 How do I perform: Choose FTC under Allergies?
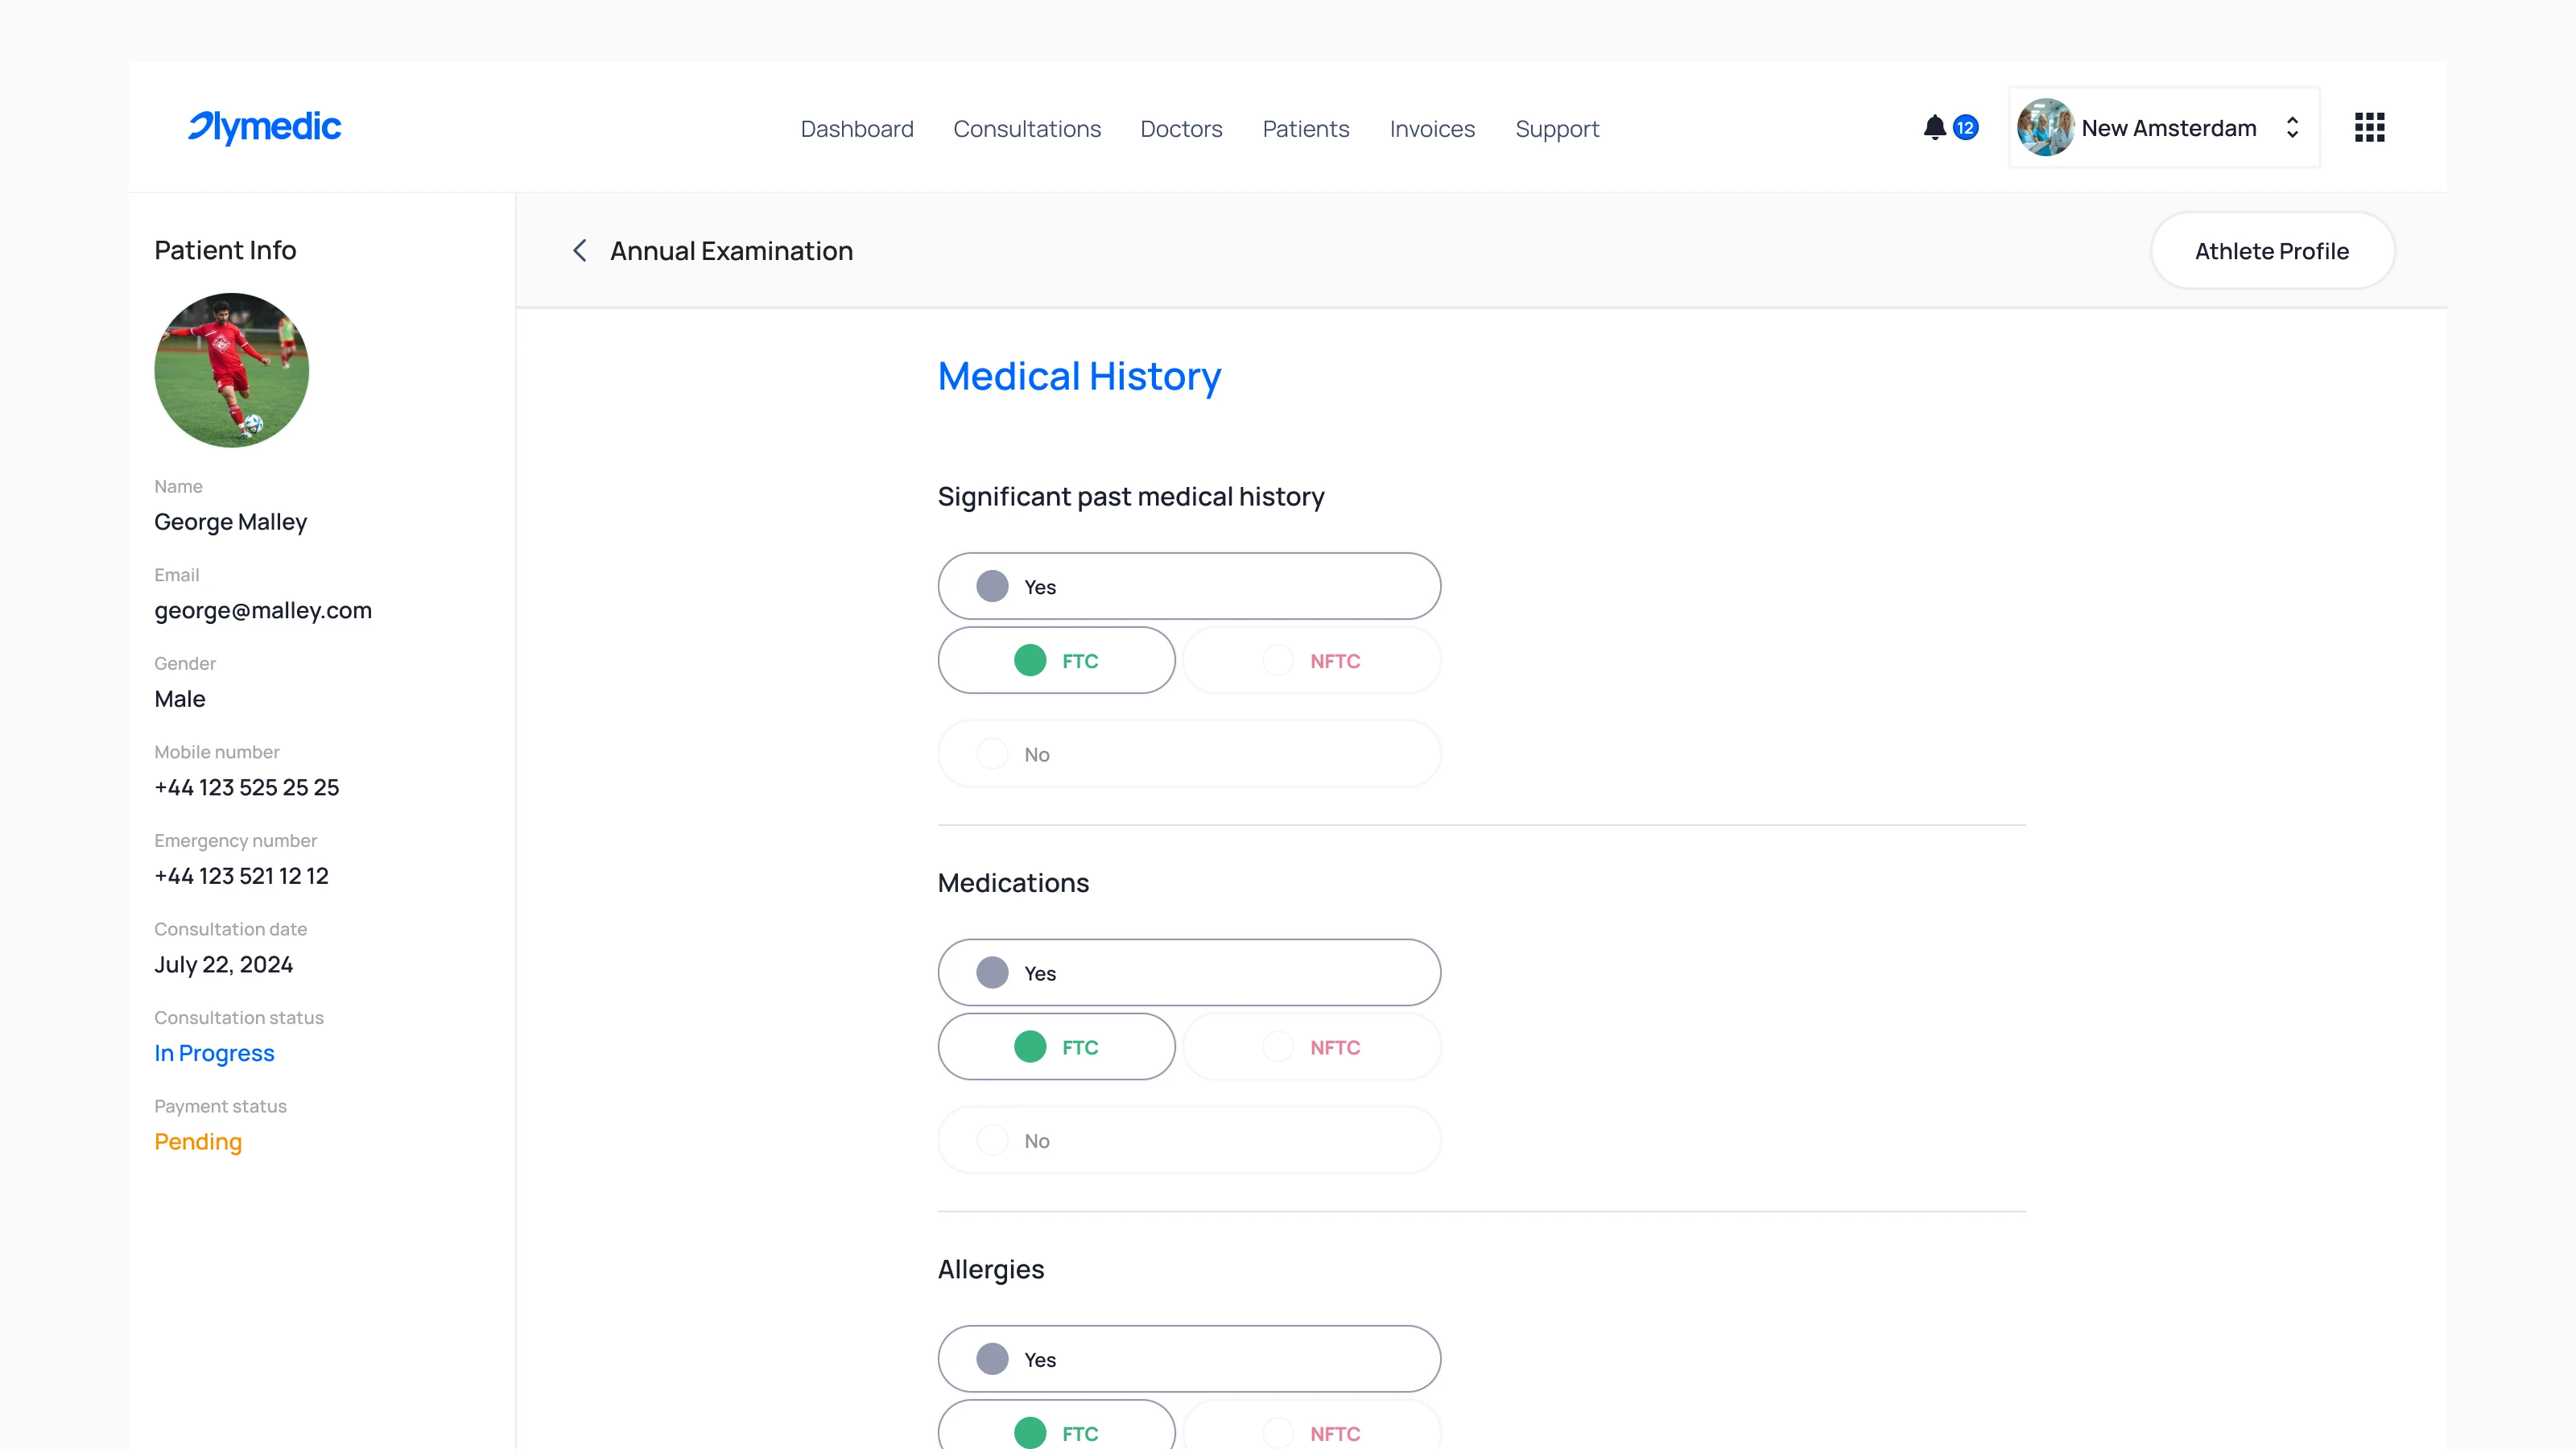pyautogui.click(x=1056, y=1426)
